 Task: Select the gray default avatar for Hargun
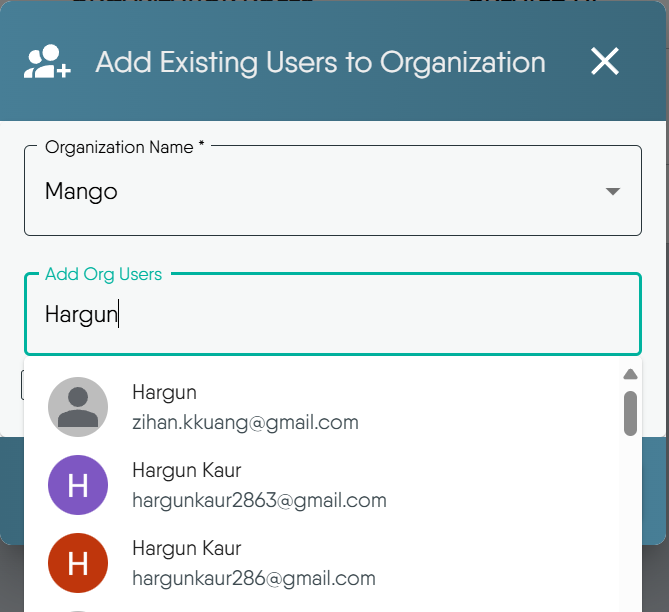point(78,407)
